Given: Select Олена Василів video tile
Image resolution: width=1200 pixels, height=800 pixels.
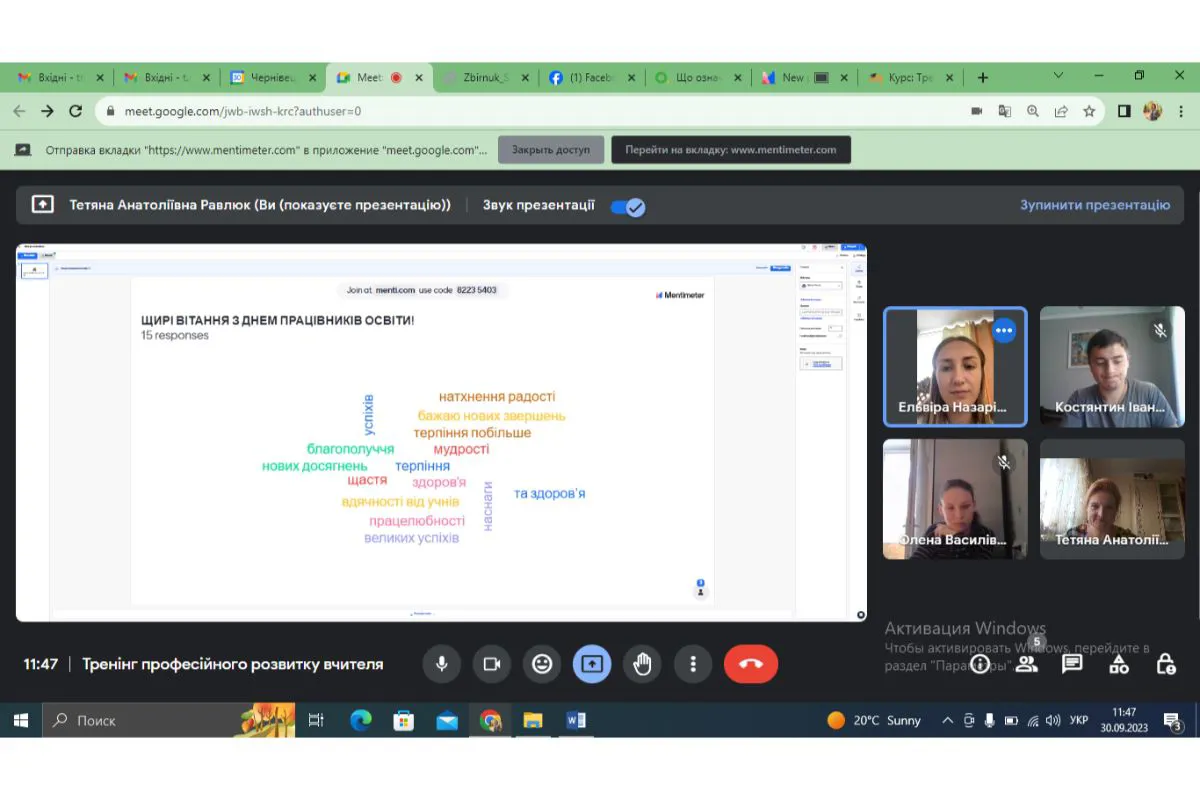Looking at the screenshot, I should [x=955, y=499].
